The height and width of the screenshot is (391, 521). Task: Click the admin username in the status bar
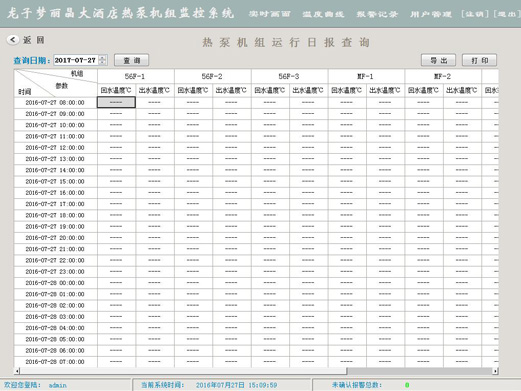point(58,385)
